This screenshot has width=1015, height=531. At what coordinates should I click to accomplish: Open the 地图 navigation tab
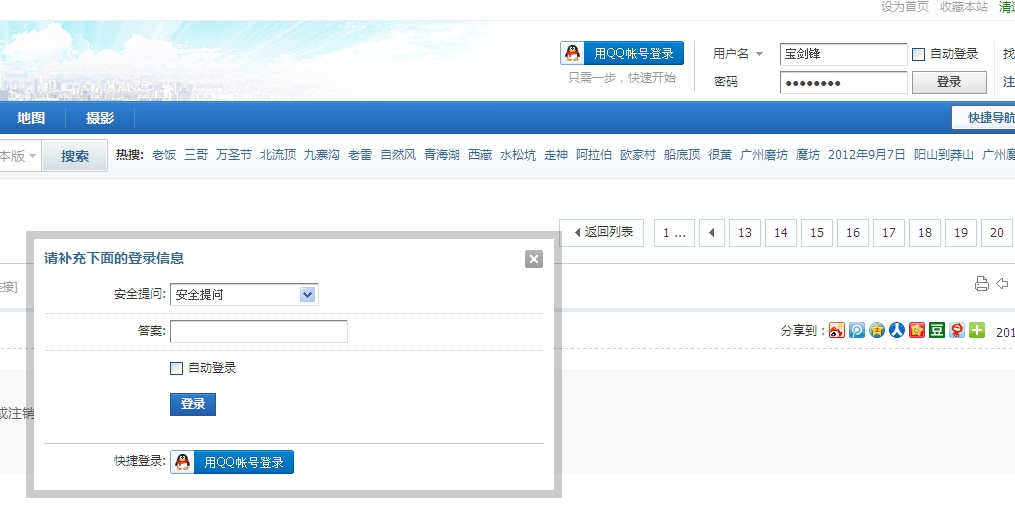click(31, 118)
